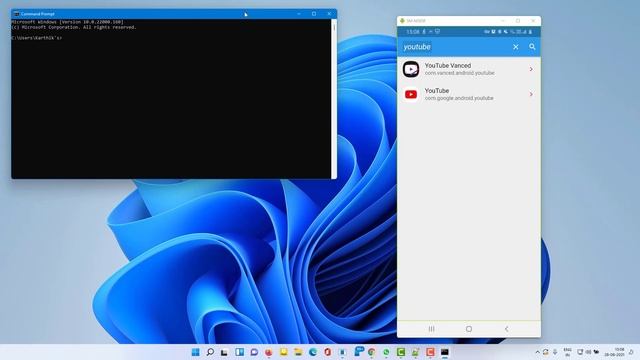Minimize the Command Prompt window
This screenshot has height=360, width=640.
pos(299,14)
